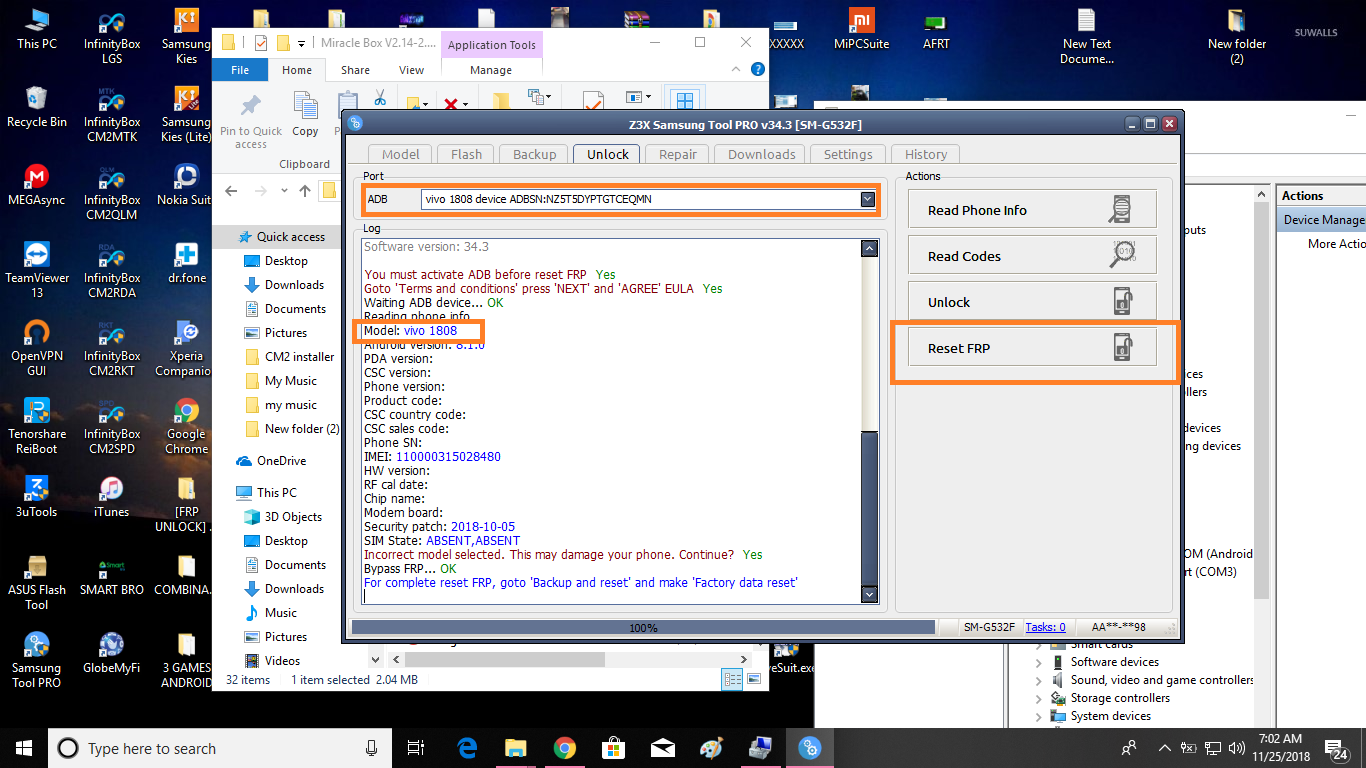The height and width of the screenshot is (768, 1366).
Task: Click the Explorer help question mark icon
Action: coord(758,70)
